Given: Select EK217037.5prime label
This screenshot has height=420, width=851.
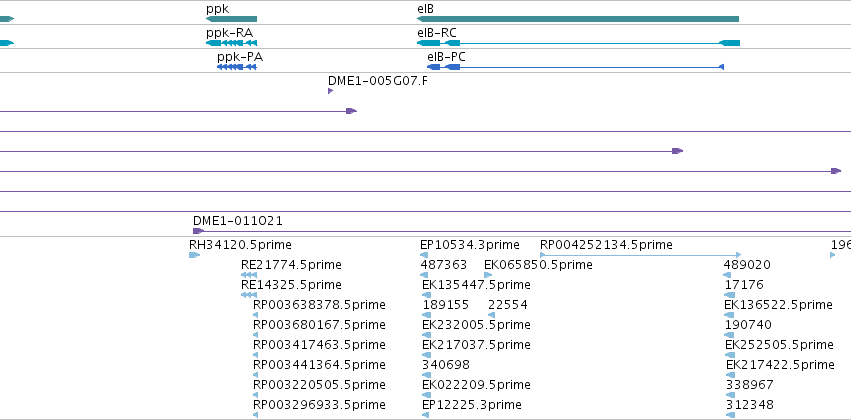Looking at the screenshot, I should click(476, 345).
